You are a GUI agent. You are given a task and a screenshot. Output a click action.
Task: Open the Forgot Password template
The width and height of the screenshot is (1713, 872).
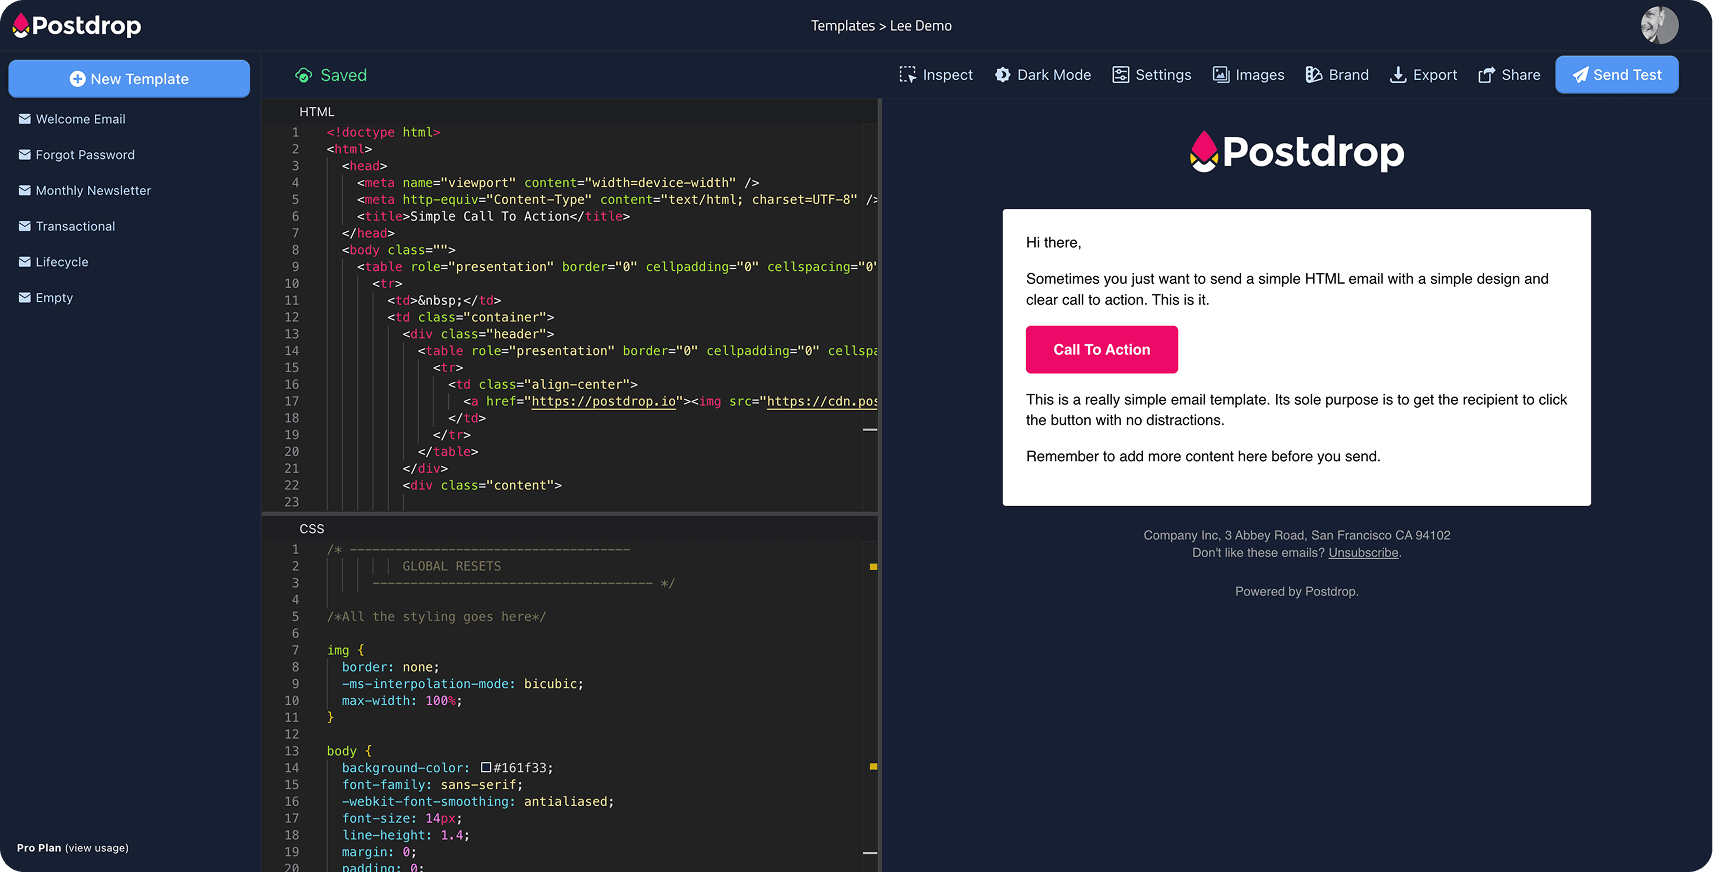(x=85, y=155)
